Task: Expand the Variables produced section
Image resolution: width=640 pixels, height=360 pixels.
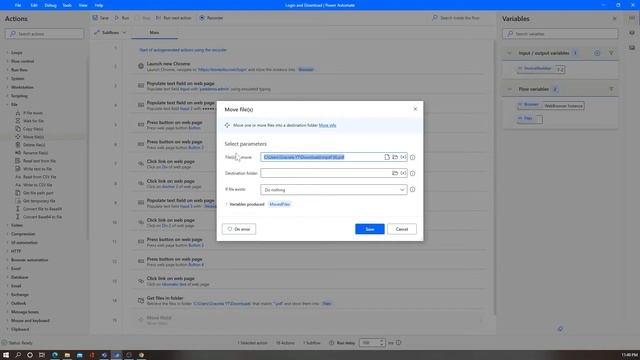Action: pos(227,204)
